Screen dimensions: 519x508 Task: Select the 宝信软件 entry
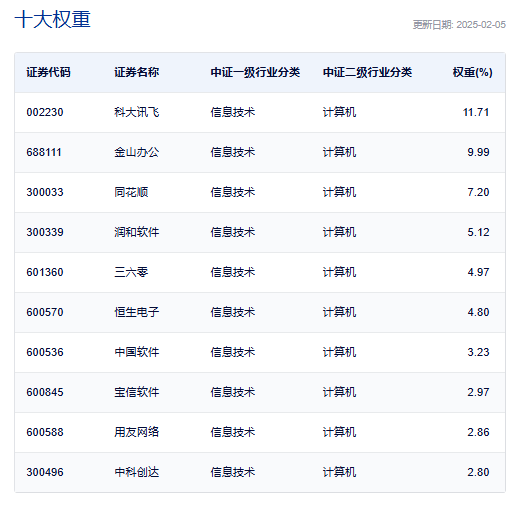tap(137, 392)
